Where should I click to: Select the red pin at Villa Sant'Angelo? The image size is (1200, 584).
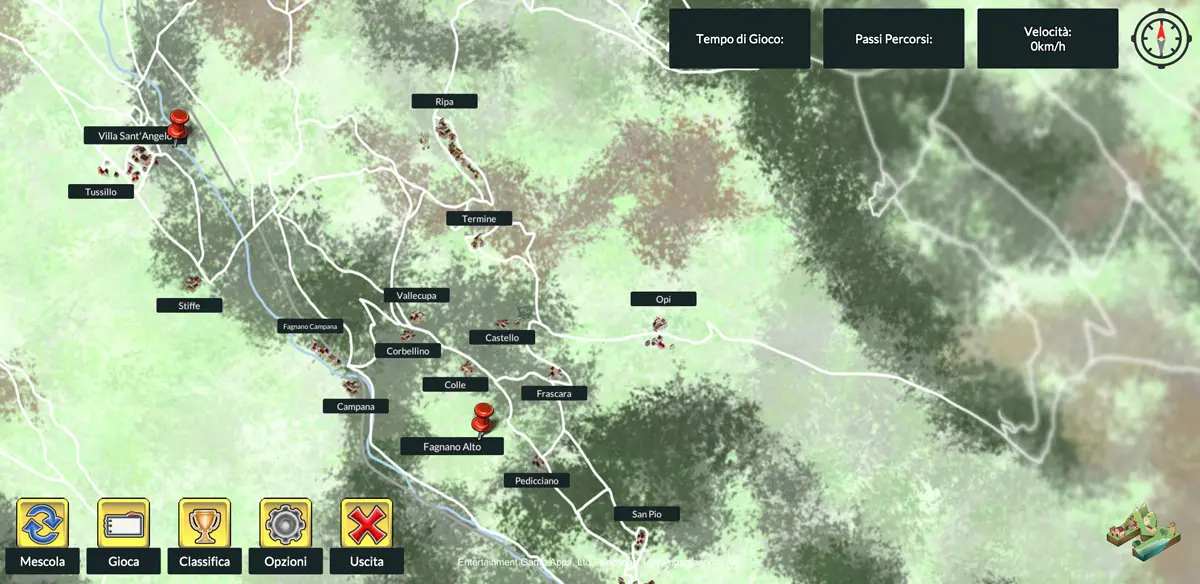coord(179,126)
